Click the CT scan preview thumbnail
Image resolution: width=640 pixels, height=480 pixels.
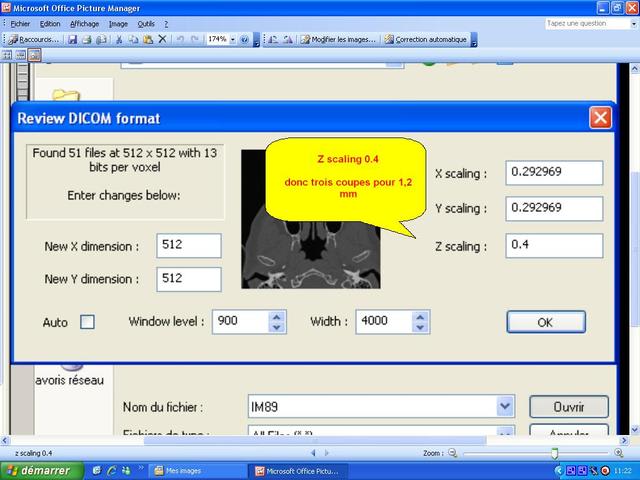311,219
